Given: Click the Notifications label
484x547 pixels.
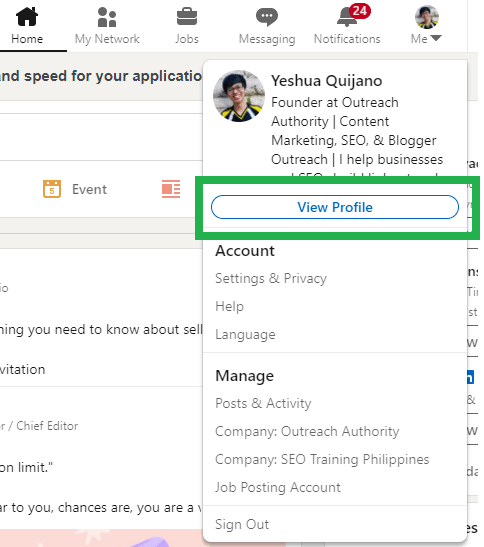Looking at the screenshot, I should [347, 39].
